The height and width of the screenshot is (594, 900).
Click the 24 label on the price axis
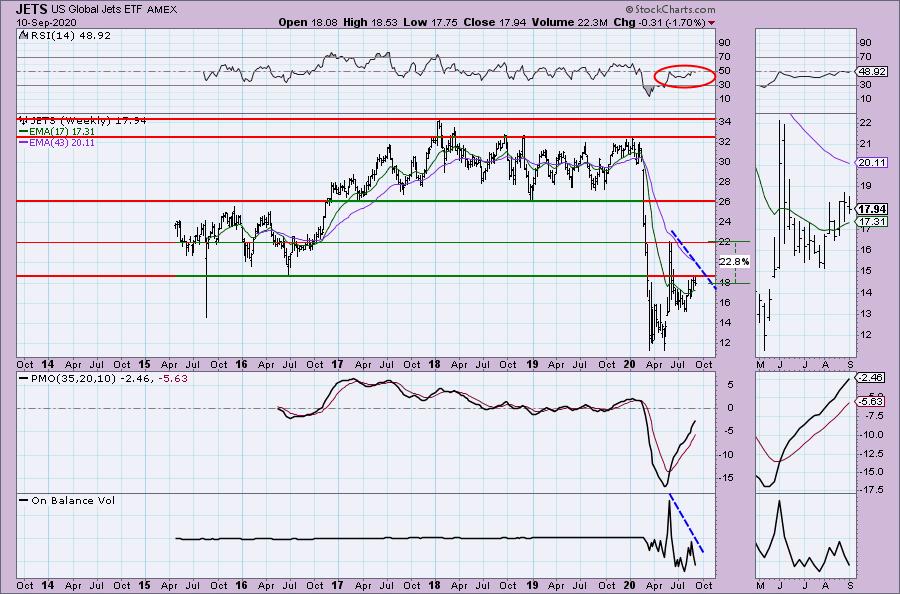725,222
